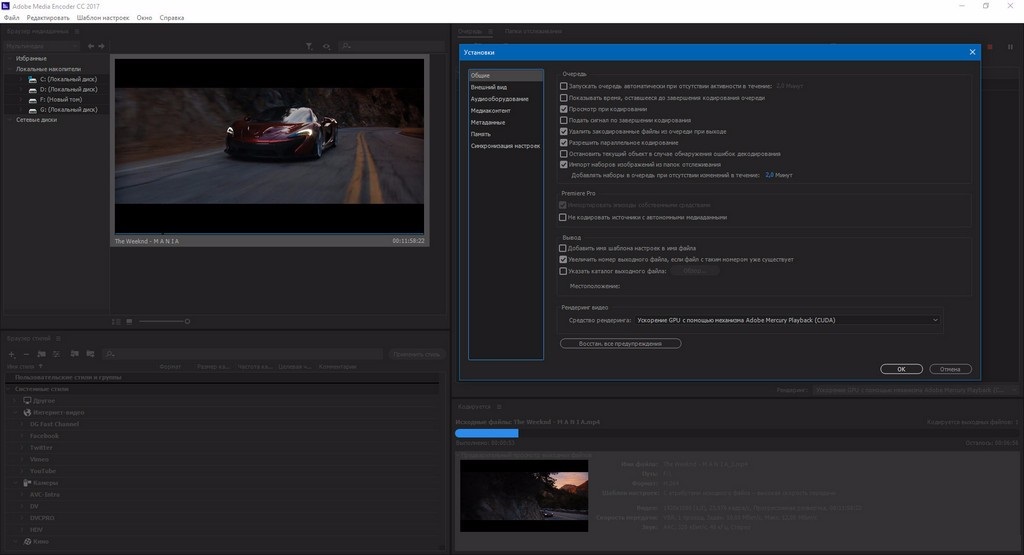Open the Редактировать menu
1024x555 pixels.
(48, 18)
